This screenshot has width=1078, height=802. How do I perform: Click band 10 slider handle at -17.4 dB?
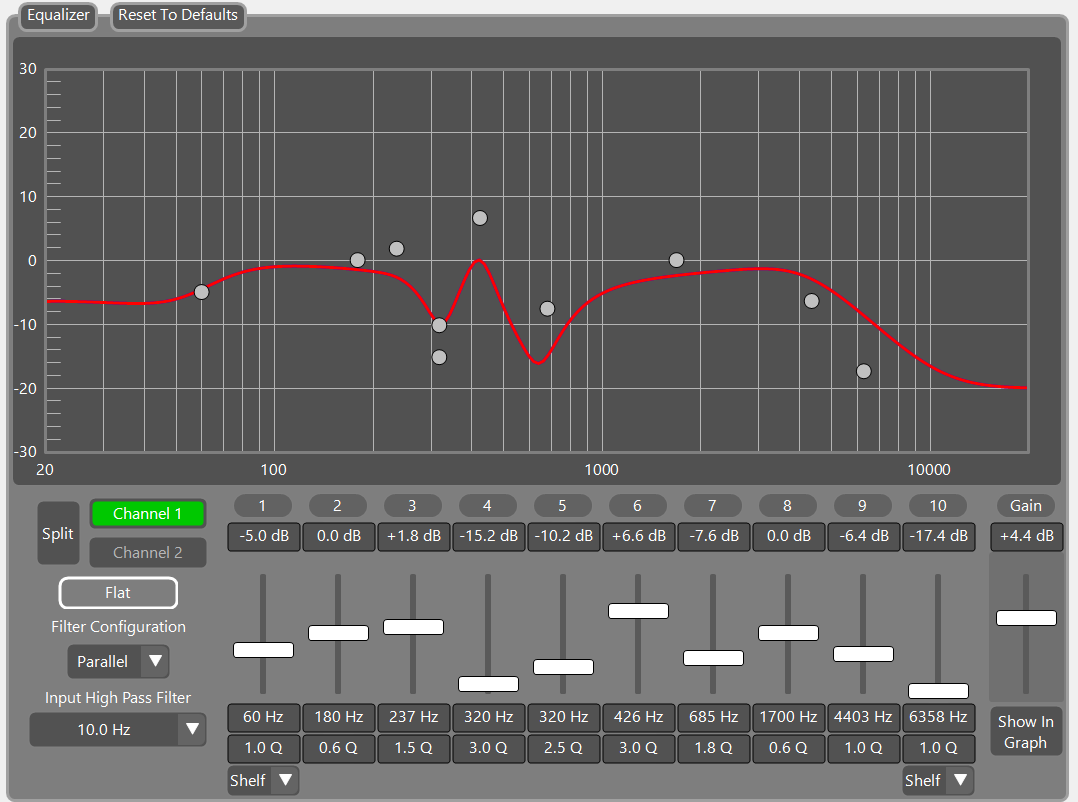(938, 691)
